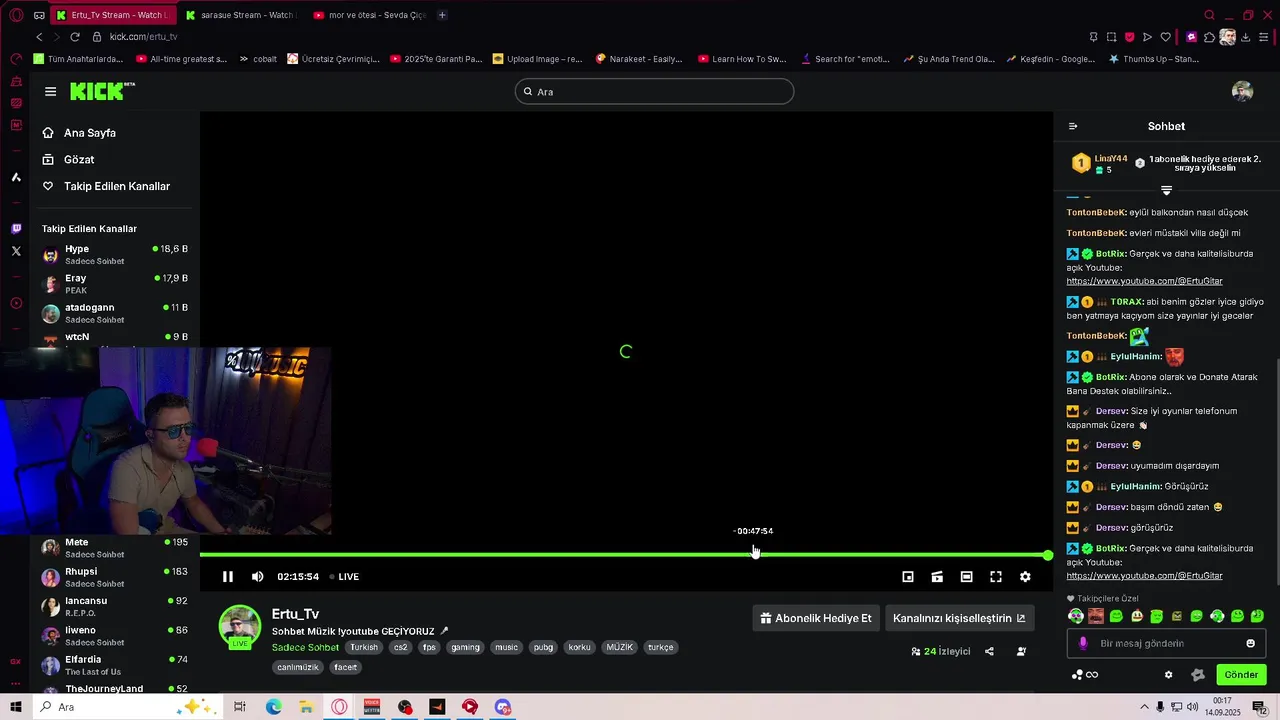1280x720 pixels.
Task: Open Elfardia channel in sidebar
Action: click(x=114, y=665)
